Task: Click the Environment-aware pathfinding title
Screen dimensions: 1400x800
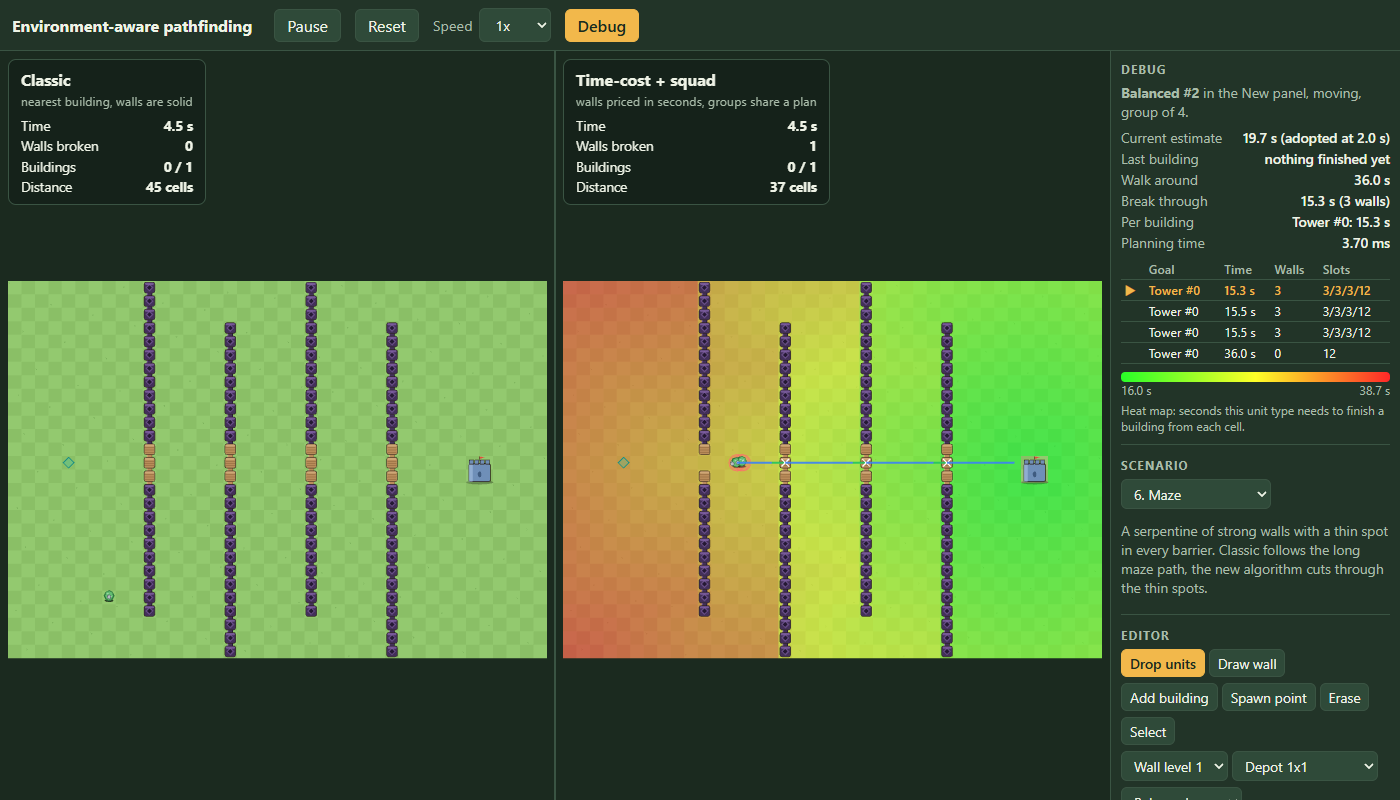Action: 132,26
